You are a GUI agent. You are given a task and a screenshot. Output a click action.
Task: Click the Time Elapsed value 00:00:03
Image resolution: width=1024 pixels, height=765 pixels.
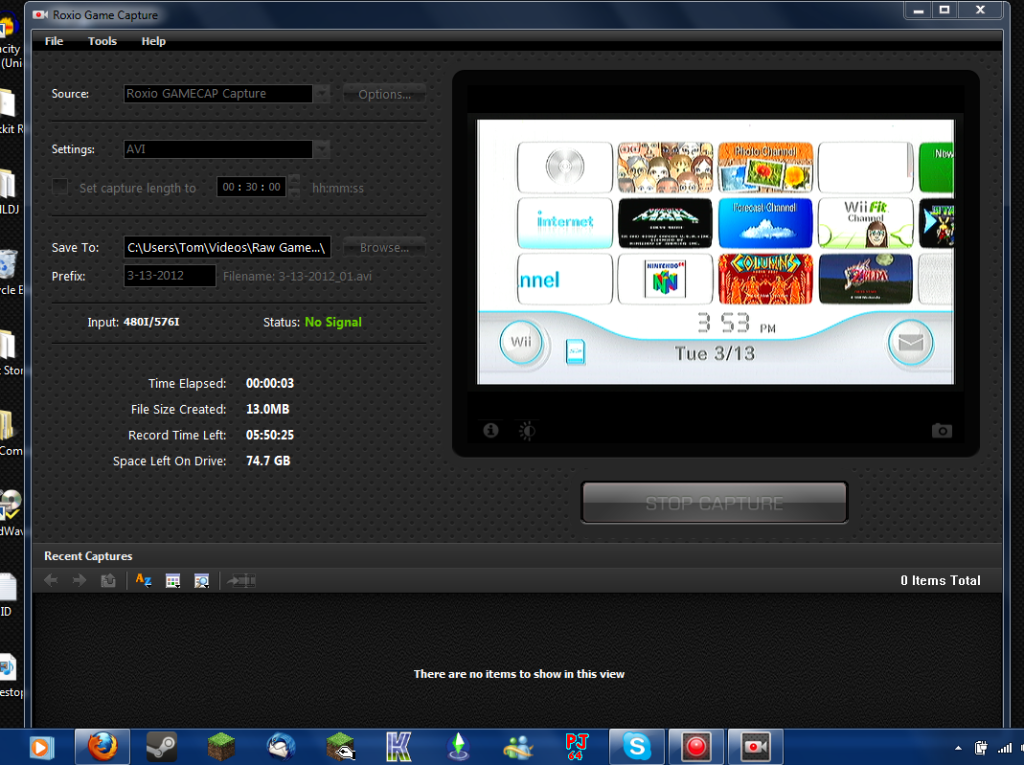pyautogui.click(x=270, y=383)
